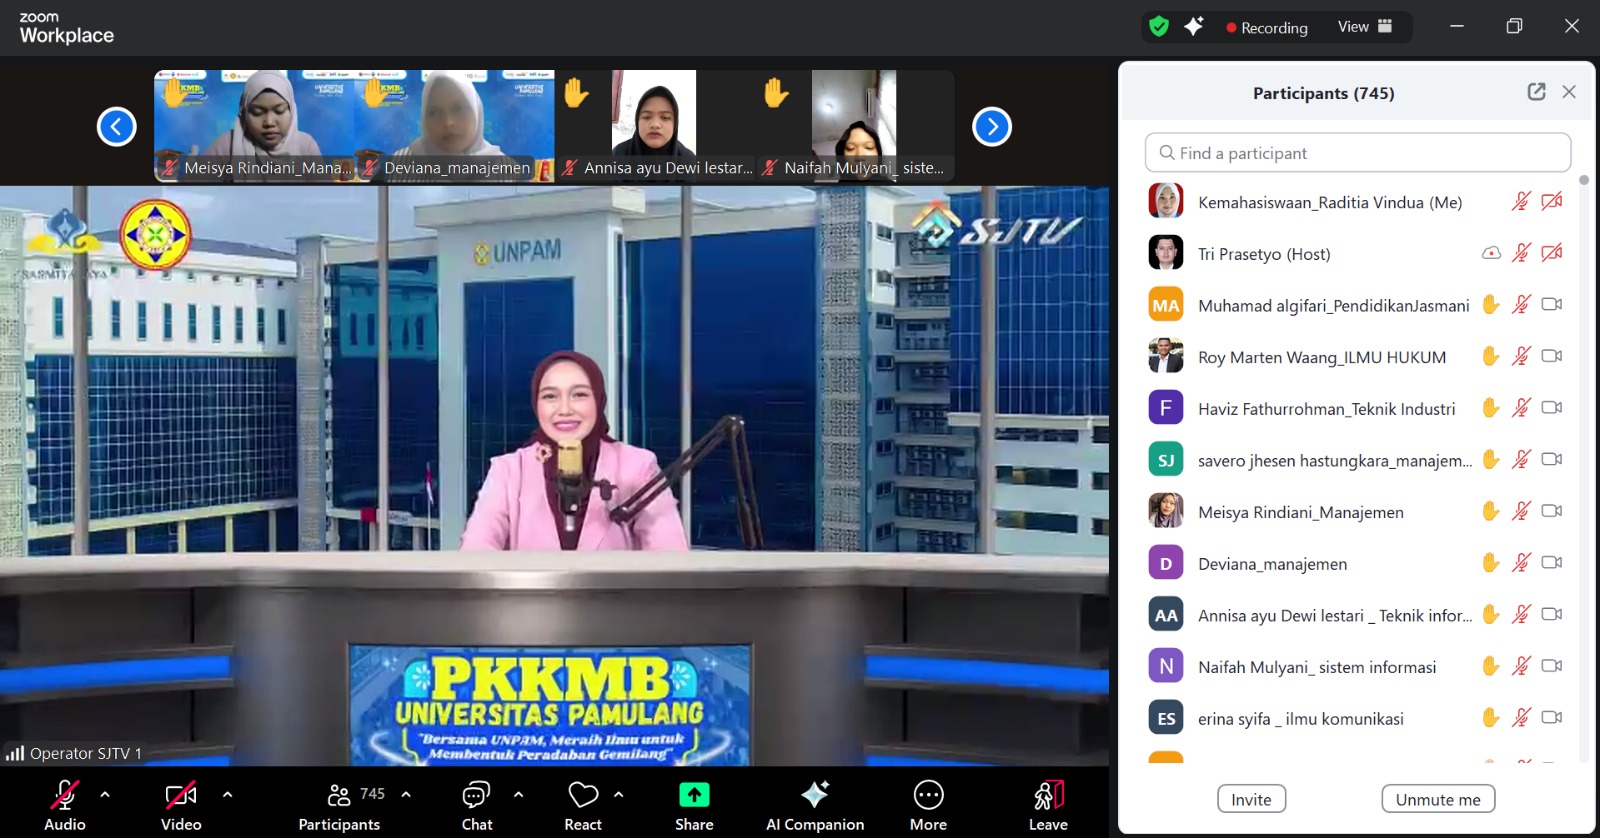
Task: Click raised hand icon for Muhamad algifari
Action: [x=1491, y=304]
